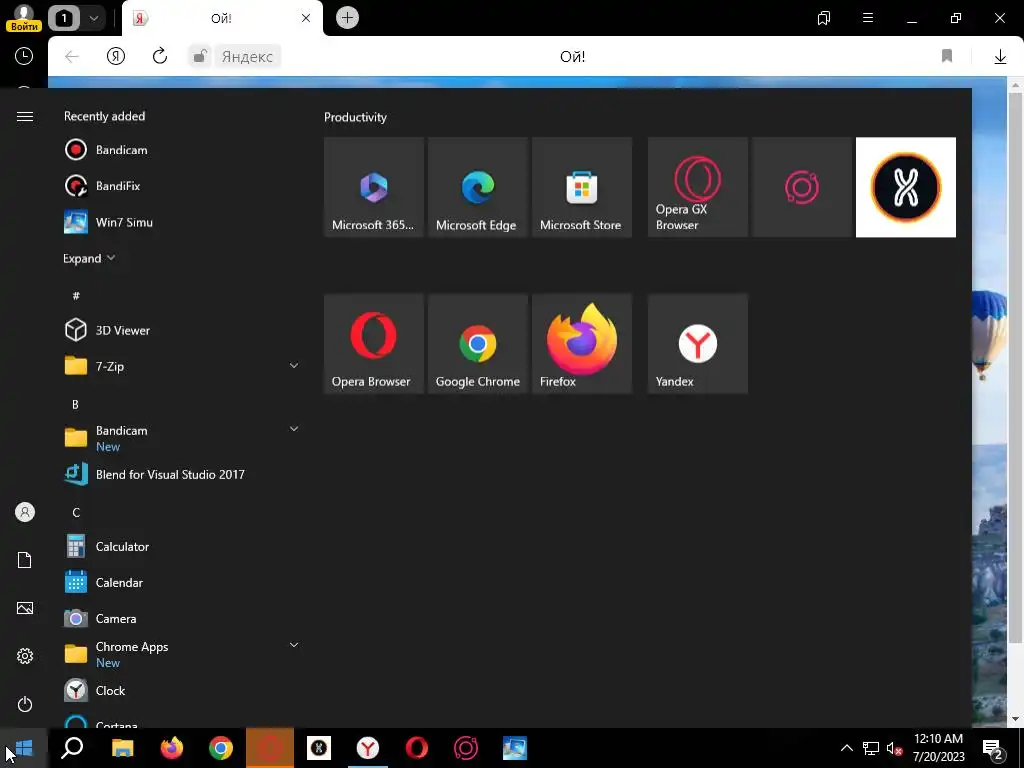The image size is (1024, 768).
Task: Open Google Chrome from the taskbar
Action: pyautogui.click(x=221, y=748)
